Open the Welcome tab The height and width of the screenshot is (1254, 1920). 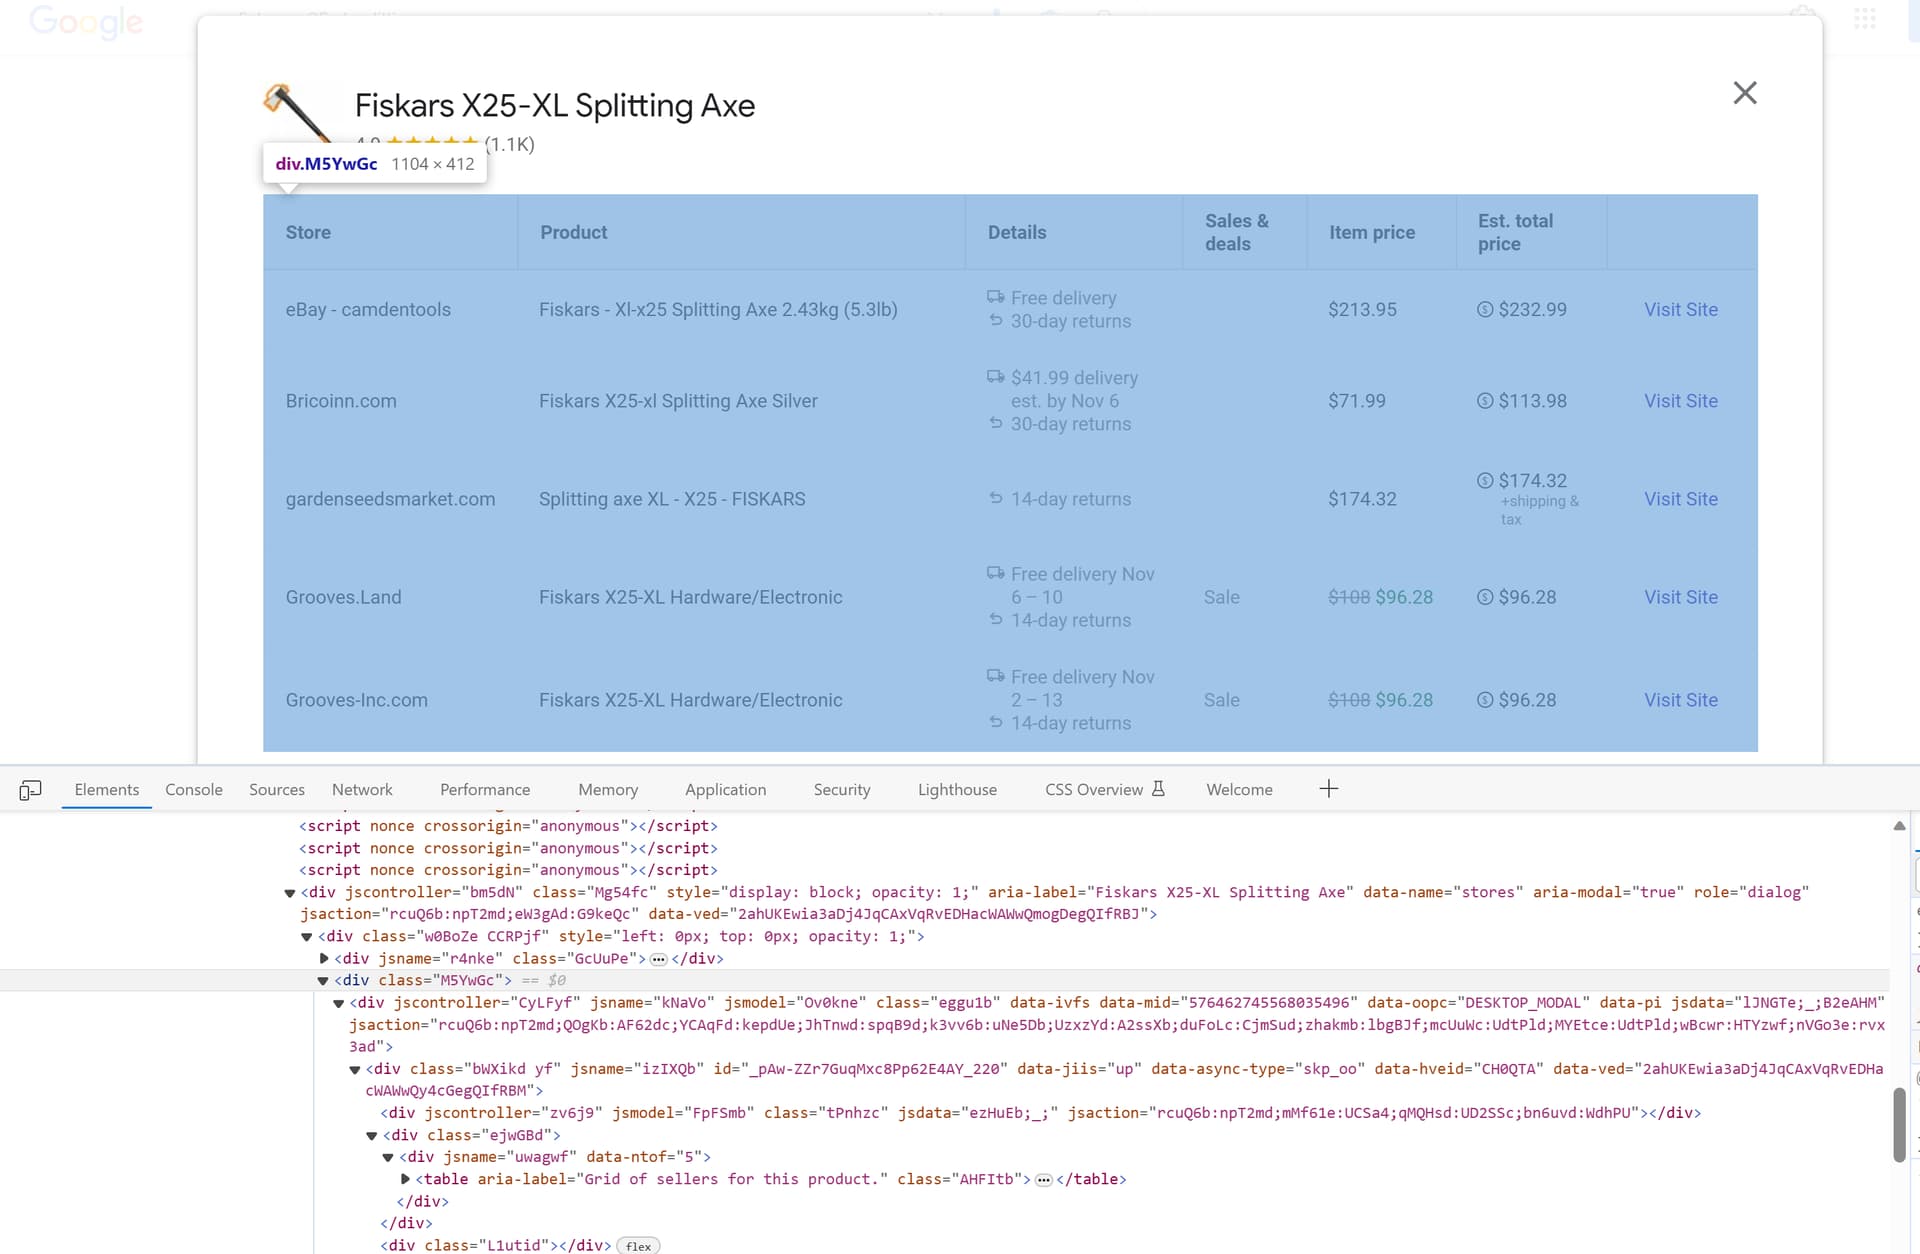1239,789
